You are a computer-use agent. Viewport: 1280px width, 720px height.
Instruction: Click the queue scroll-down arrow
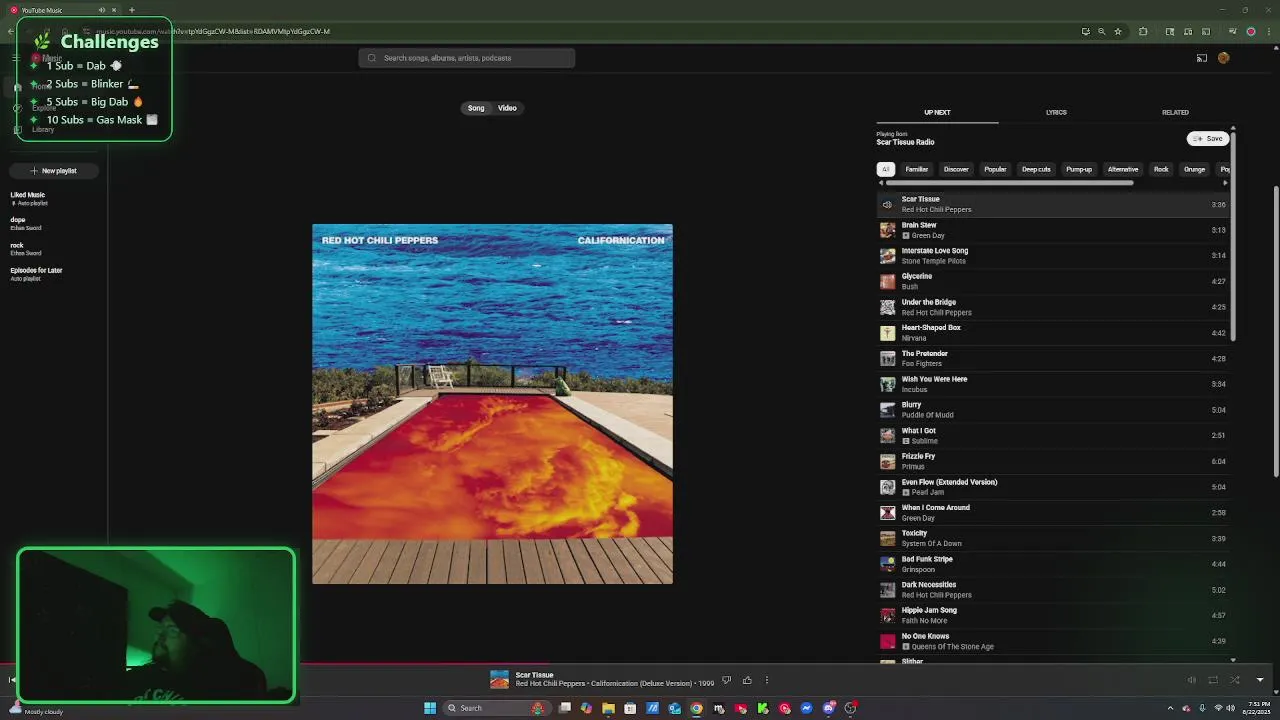pyautogui.click(x=1233, y=660)
